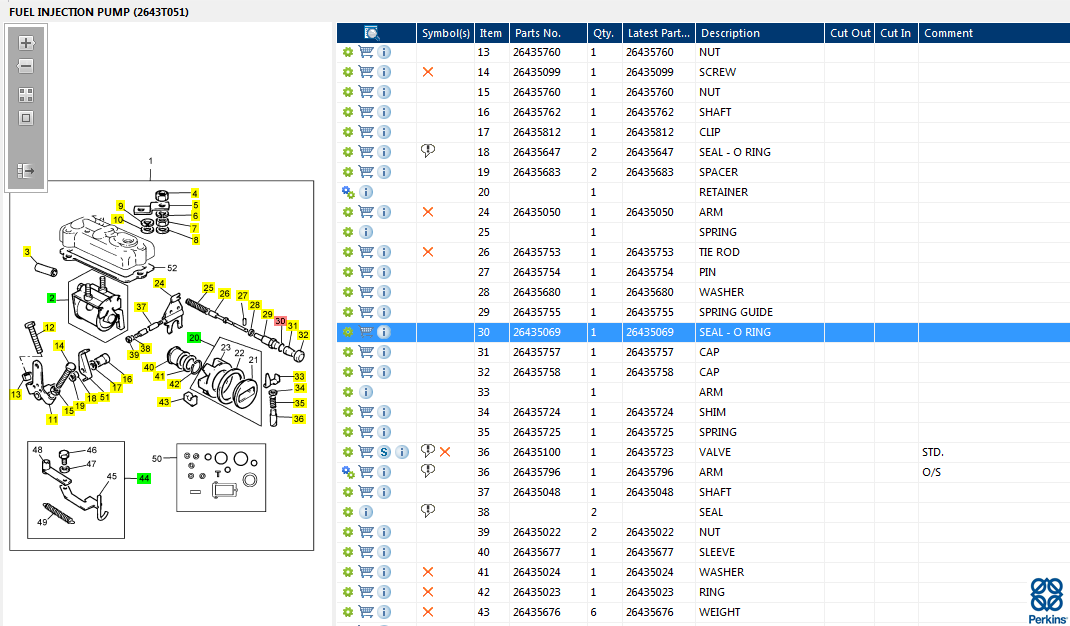This screenshot has height=626, width=1070.
Task: Add the item 14 SCREW to cart
Action: point(366,72)
